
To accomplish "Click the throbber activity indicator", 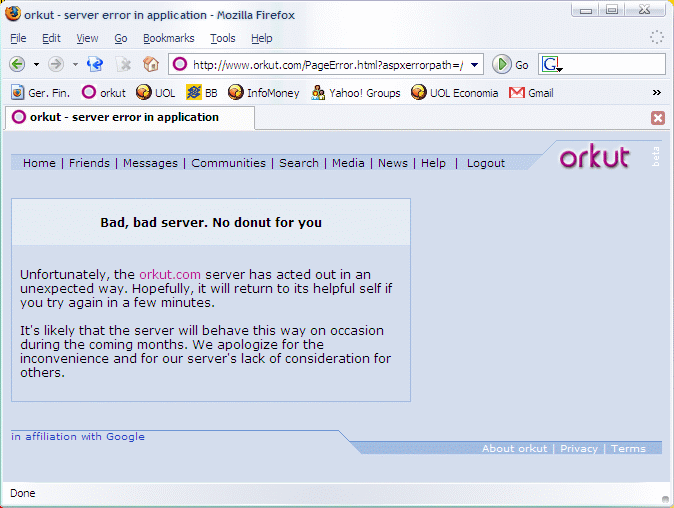I will tap(656, 37).
